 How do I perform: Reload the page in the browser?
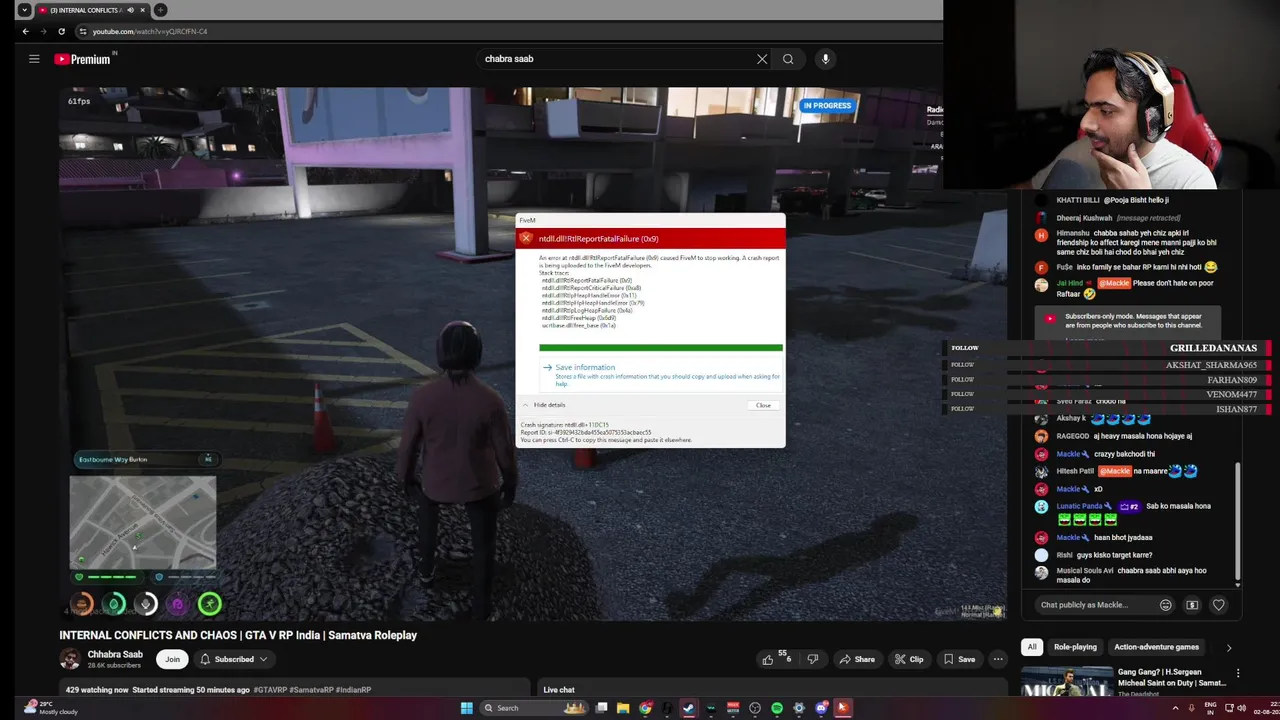coord(61,31)
